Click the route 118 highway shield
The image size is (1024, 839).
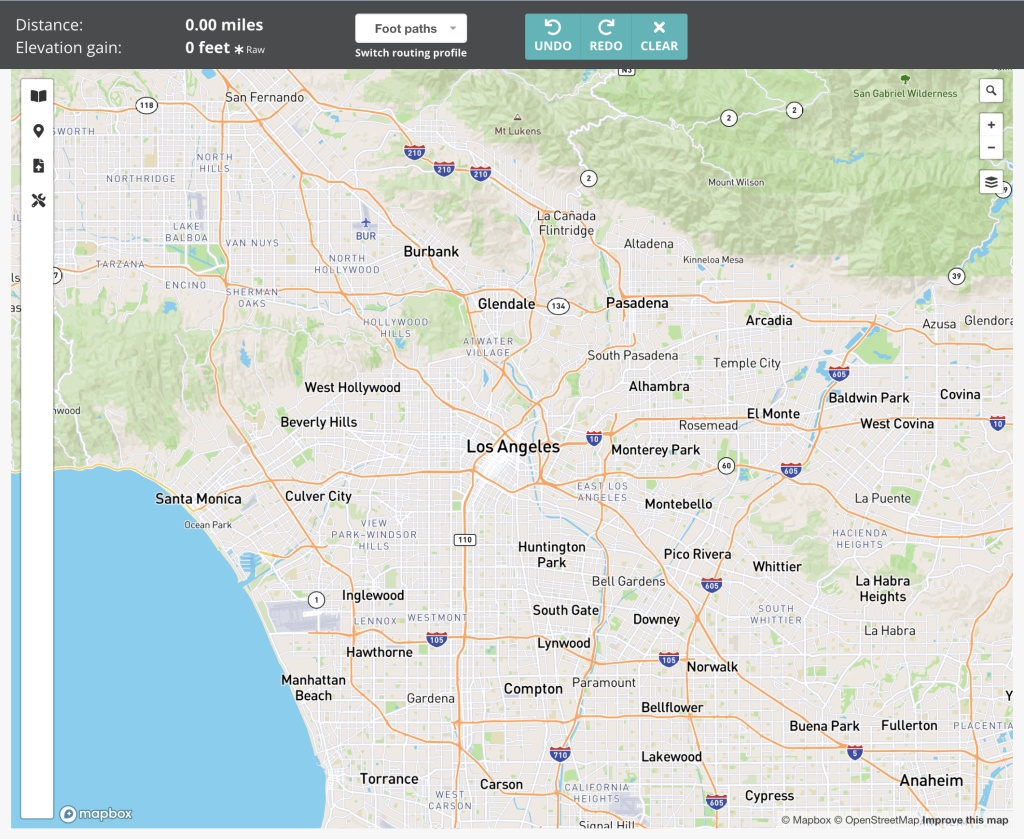(146, 105)
